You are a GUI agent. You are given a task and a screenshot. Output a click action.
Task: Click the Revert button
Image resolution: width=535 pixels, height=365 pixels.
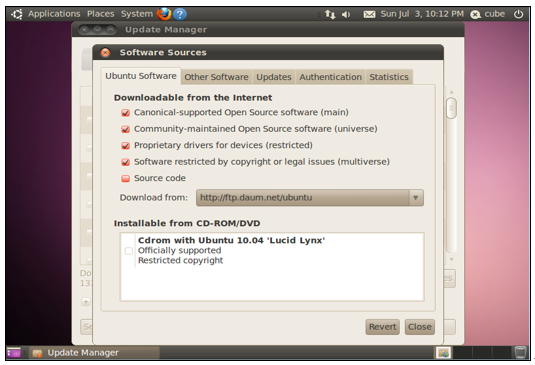382,327
